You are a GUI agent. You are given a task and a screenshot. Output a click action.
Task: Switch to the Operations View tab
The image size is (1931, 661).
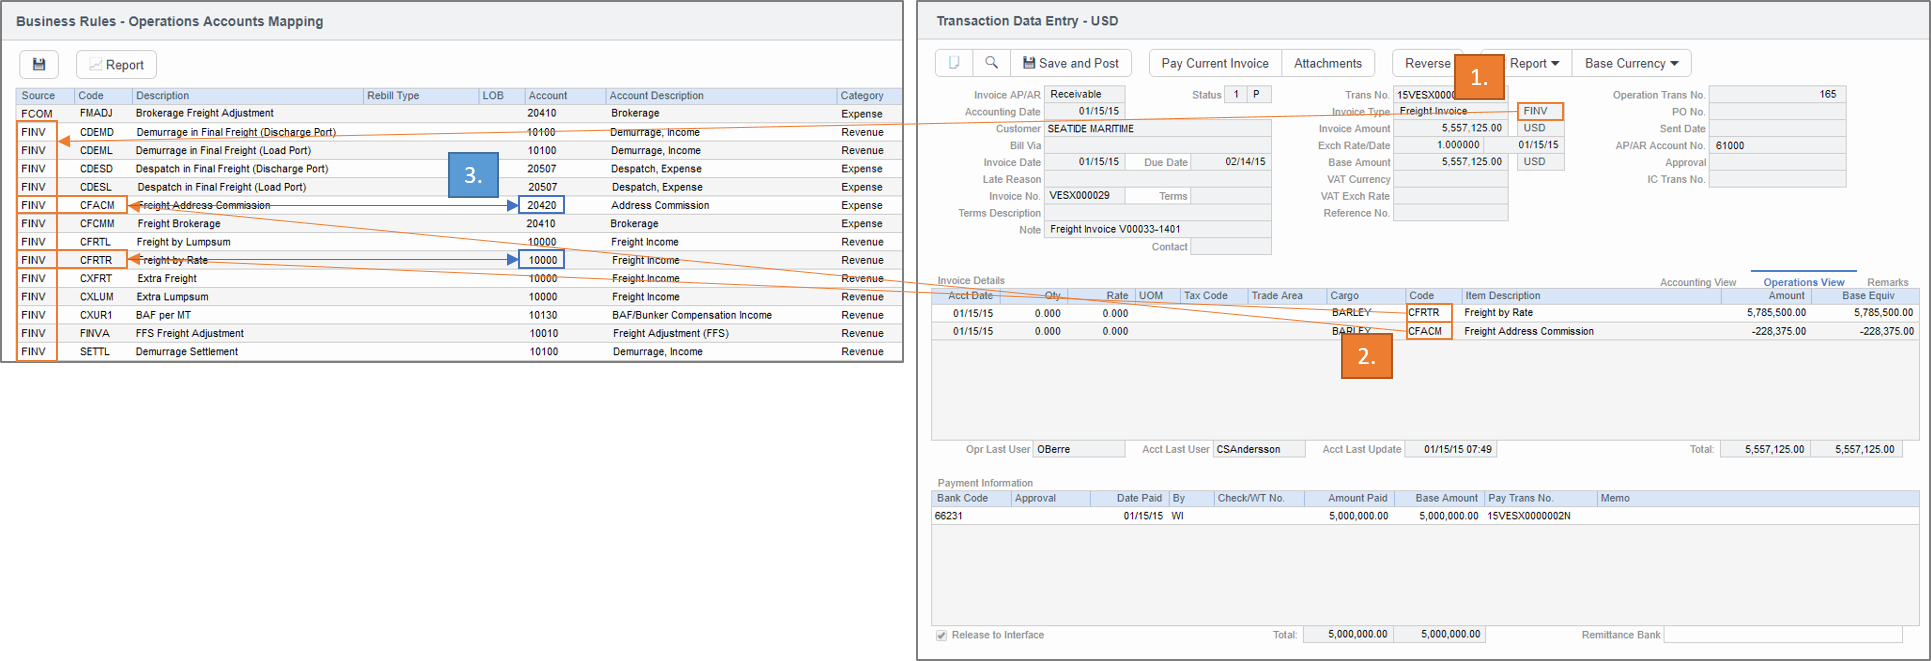(x=1803, y=282)
